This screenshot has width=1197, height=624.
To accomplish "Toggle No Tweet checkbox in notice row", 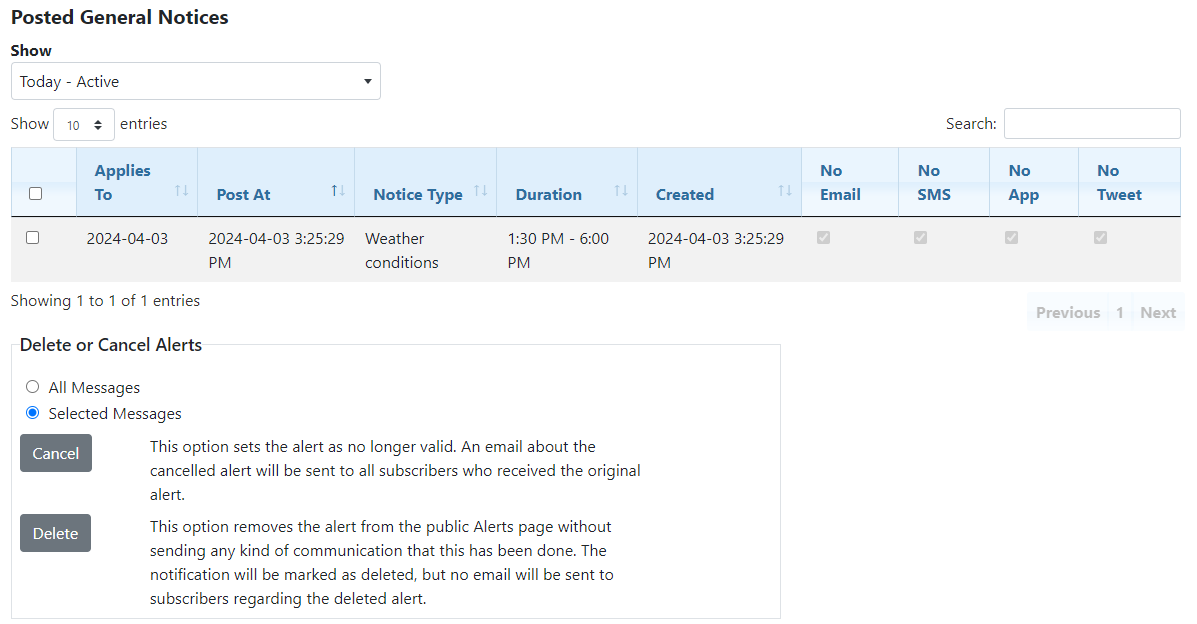I will pyautogui.click(x=1100, y=238).
